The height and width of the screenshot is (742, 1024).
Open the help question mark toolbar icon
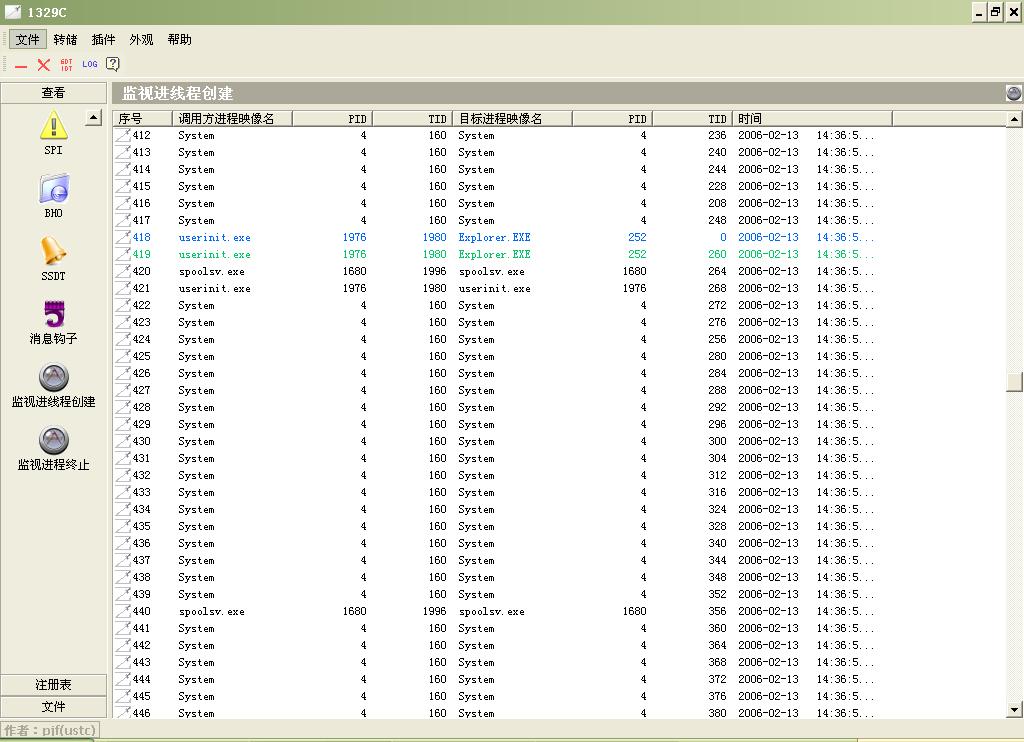tap(113, 64)
